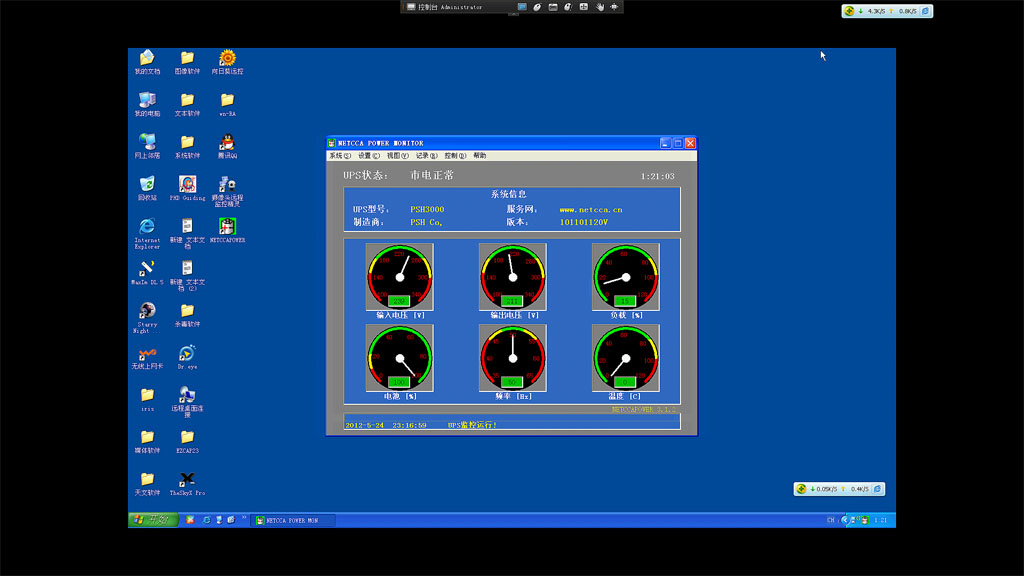
Task: Open the 系统 menu in Power Monitor
Action: click(340, 156)
